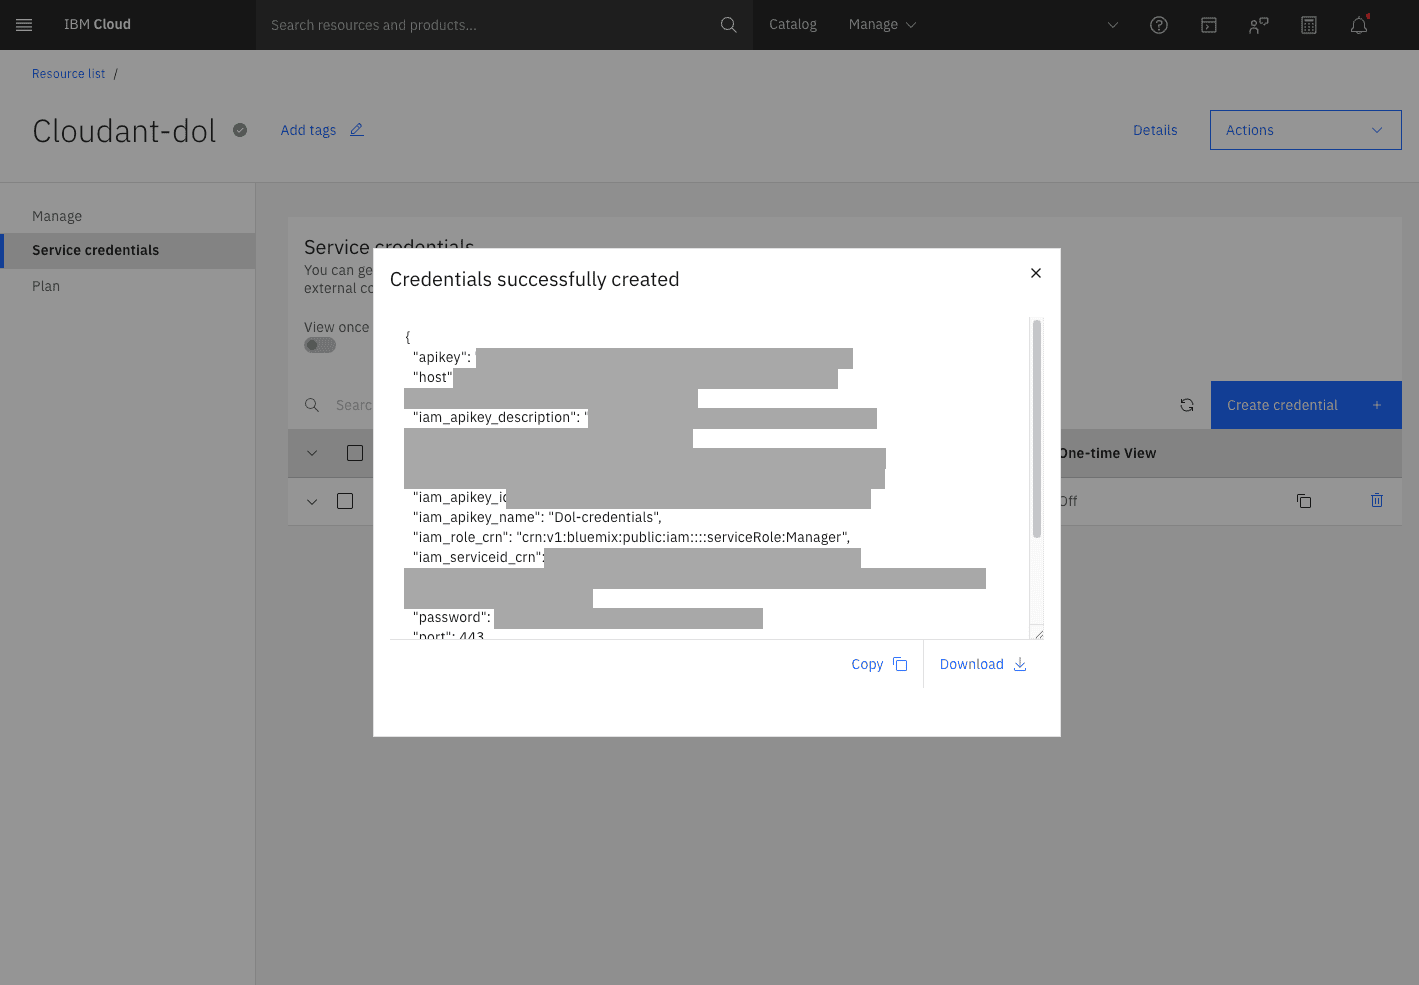
Task: Open the Actions dropdown
Action: click(1306, 130)
